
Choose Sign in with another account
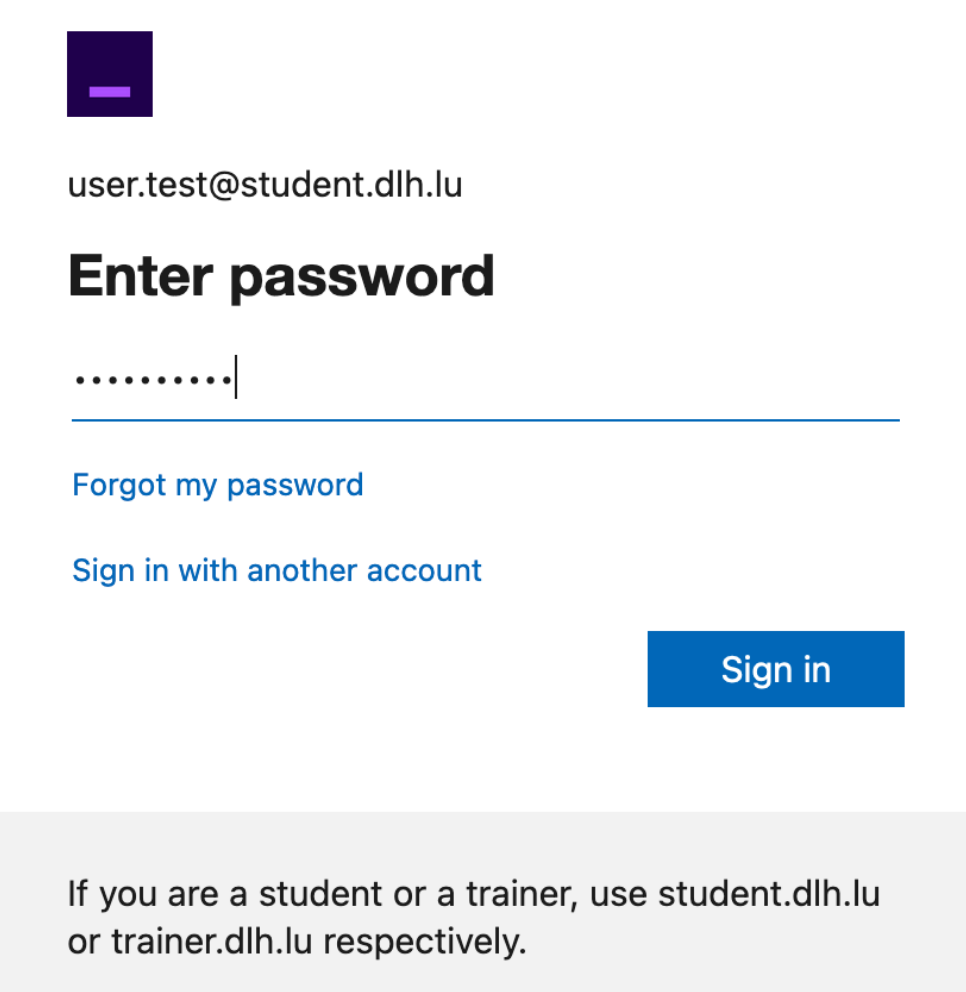click(x=276, y=571)
